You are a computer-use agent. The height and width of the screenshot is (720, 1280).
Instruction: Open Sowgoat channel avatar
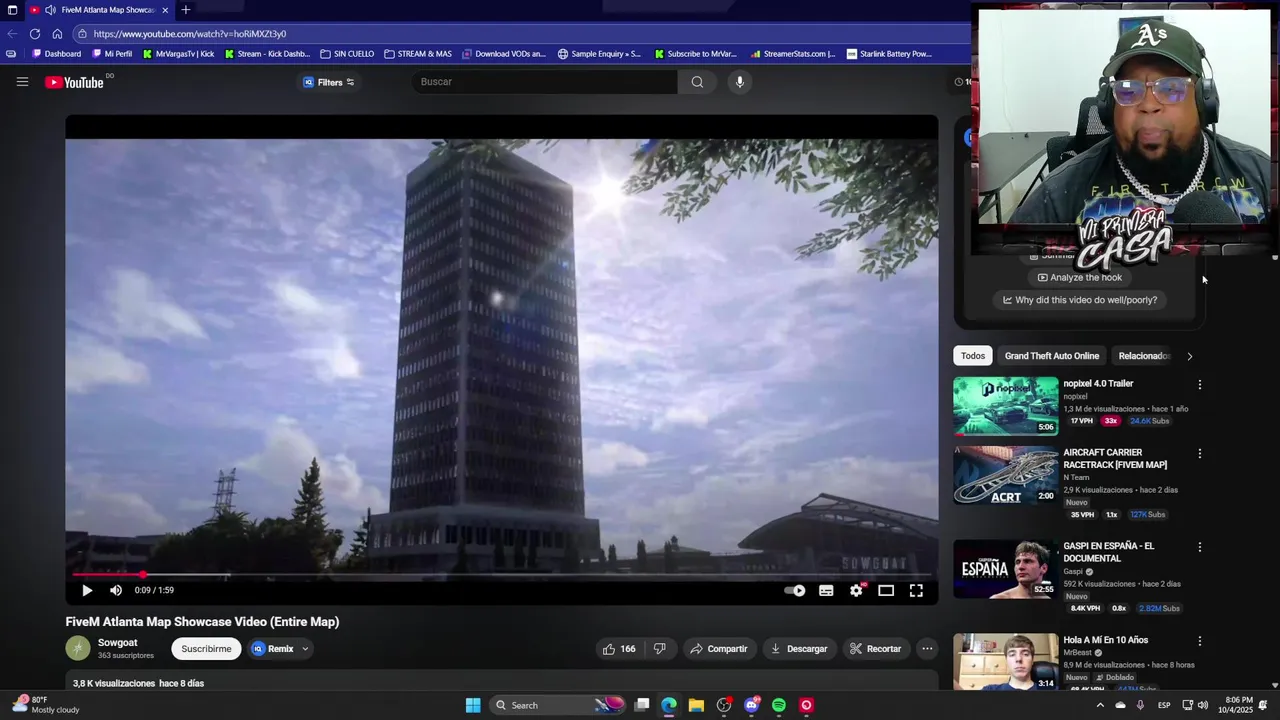[x=78, y=649]
